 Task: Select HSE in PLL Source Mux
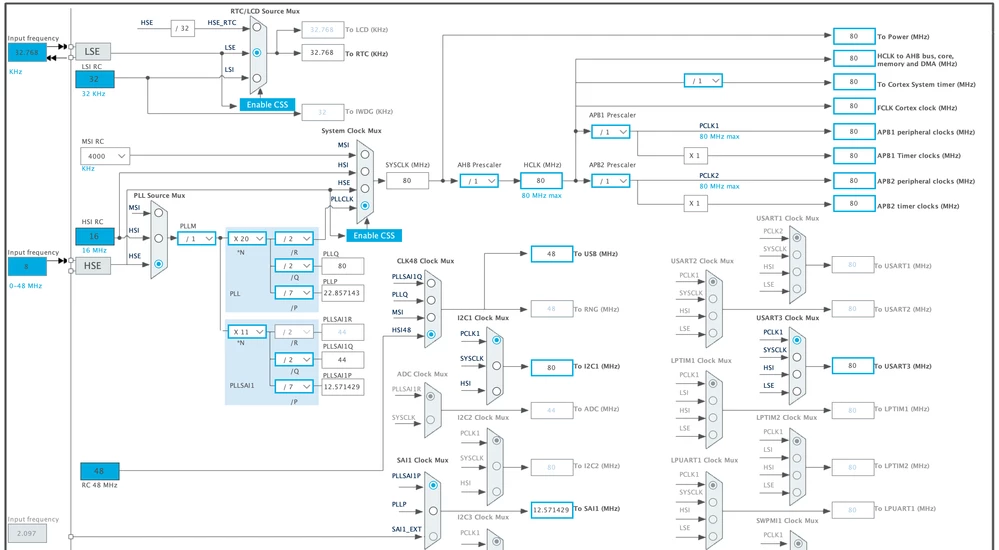(x=159, y=264)
